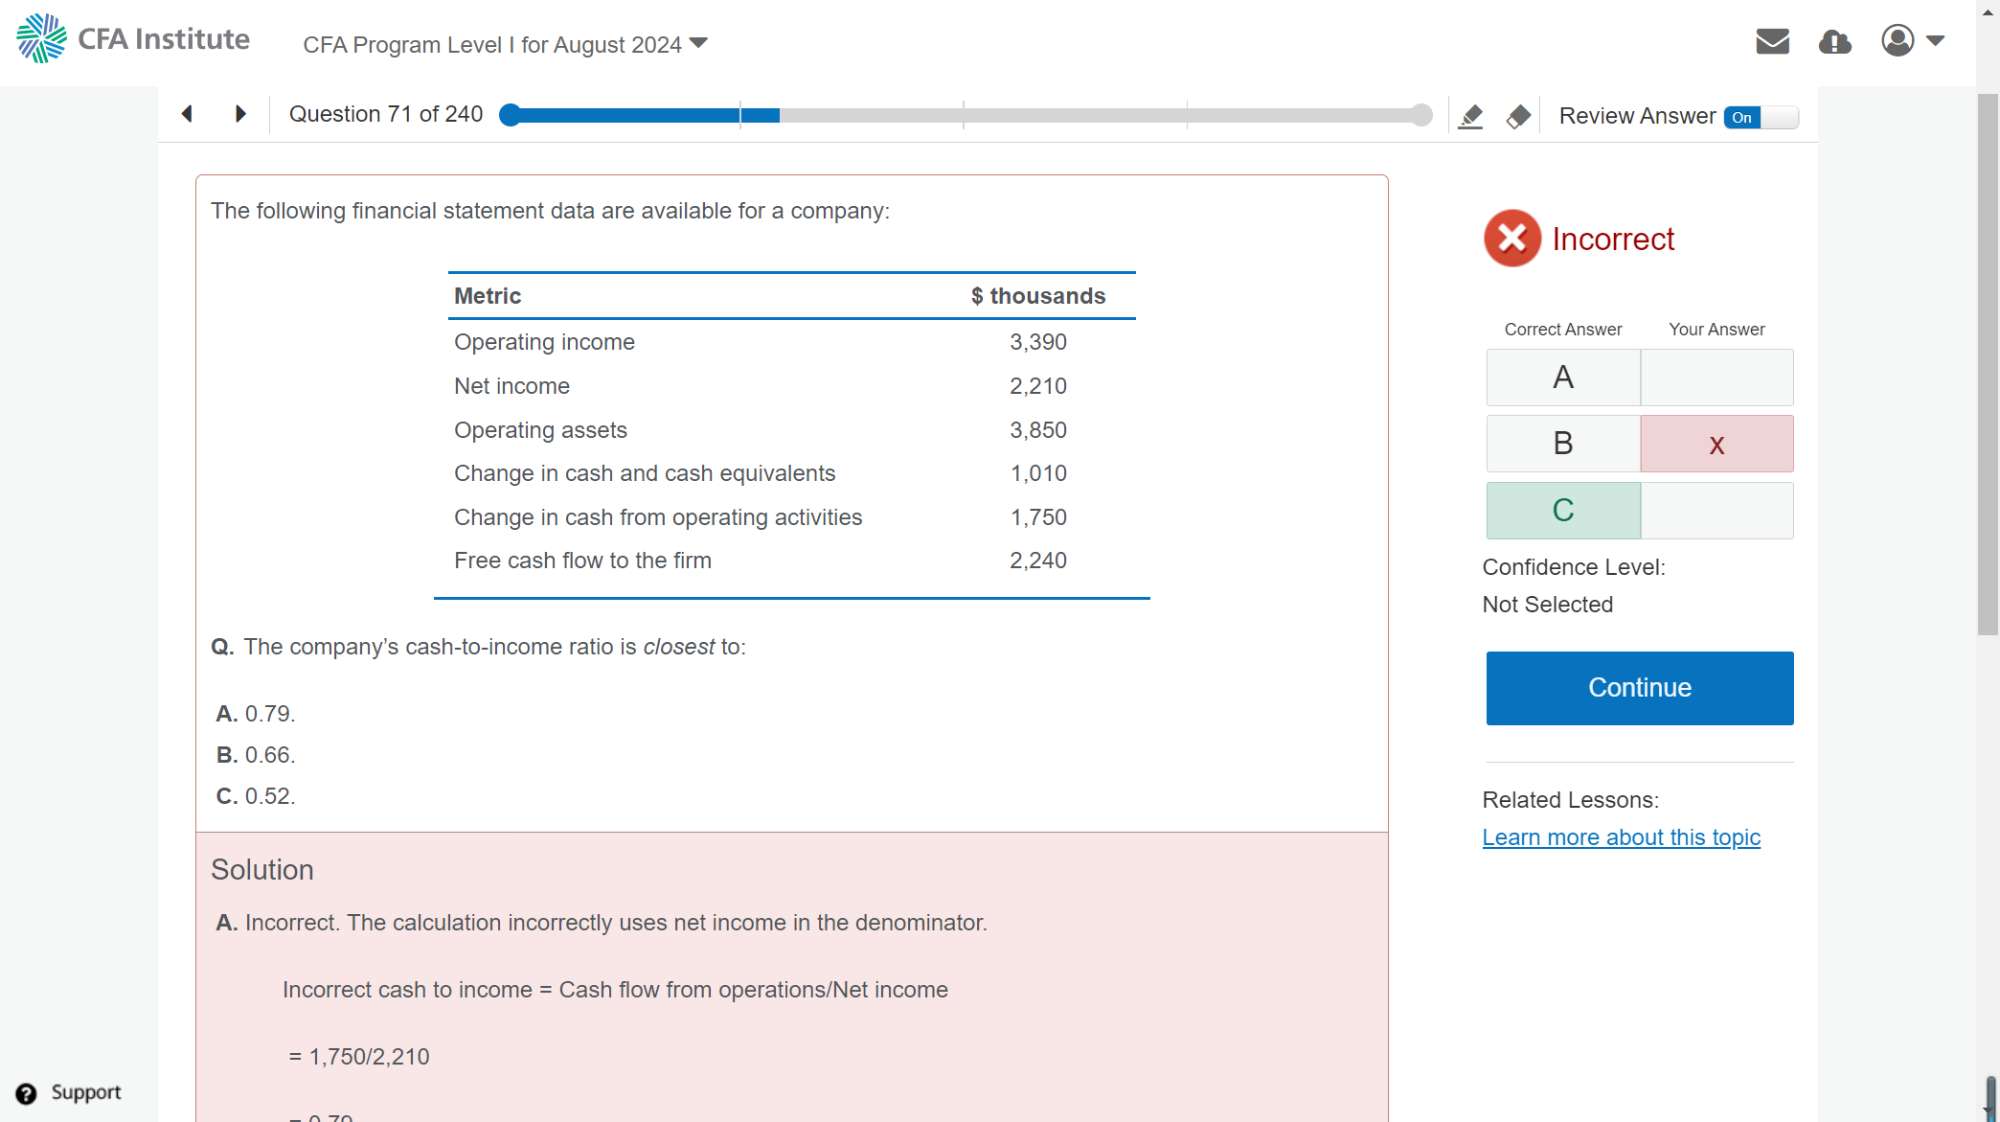Select the eraser tool
Image resolution: width=2000 pixels, height=1122 pixels.
(x=1518, y=116)
